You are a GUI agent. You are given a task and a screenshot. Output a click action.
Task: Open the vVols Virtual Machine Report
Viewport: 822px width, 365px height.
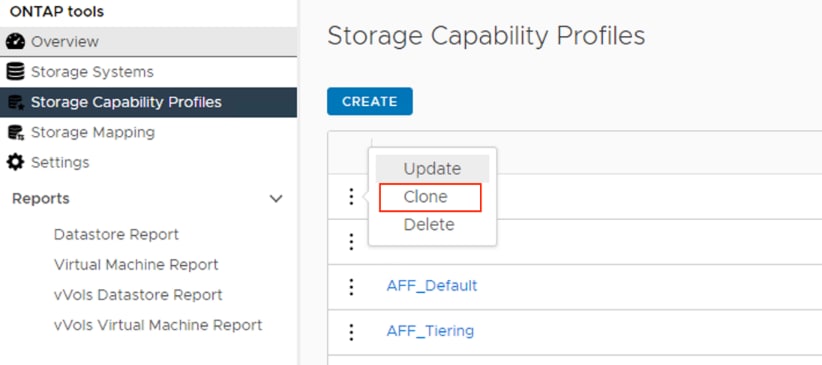tap(158, 325)
